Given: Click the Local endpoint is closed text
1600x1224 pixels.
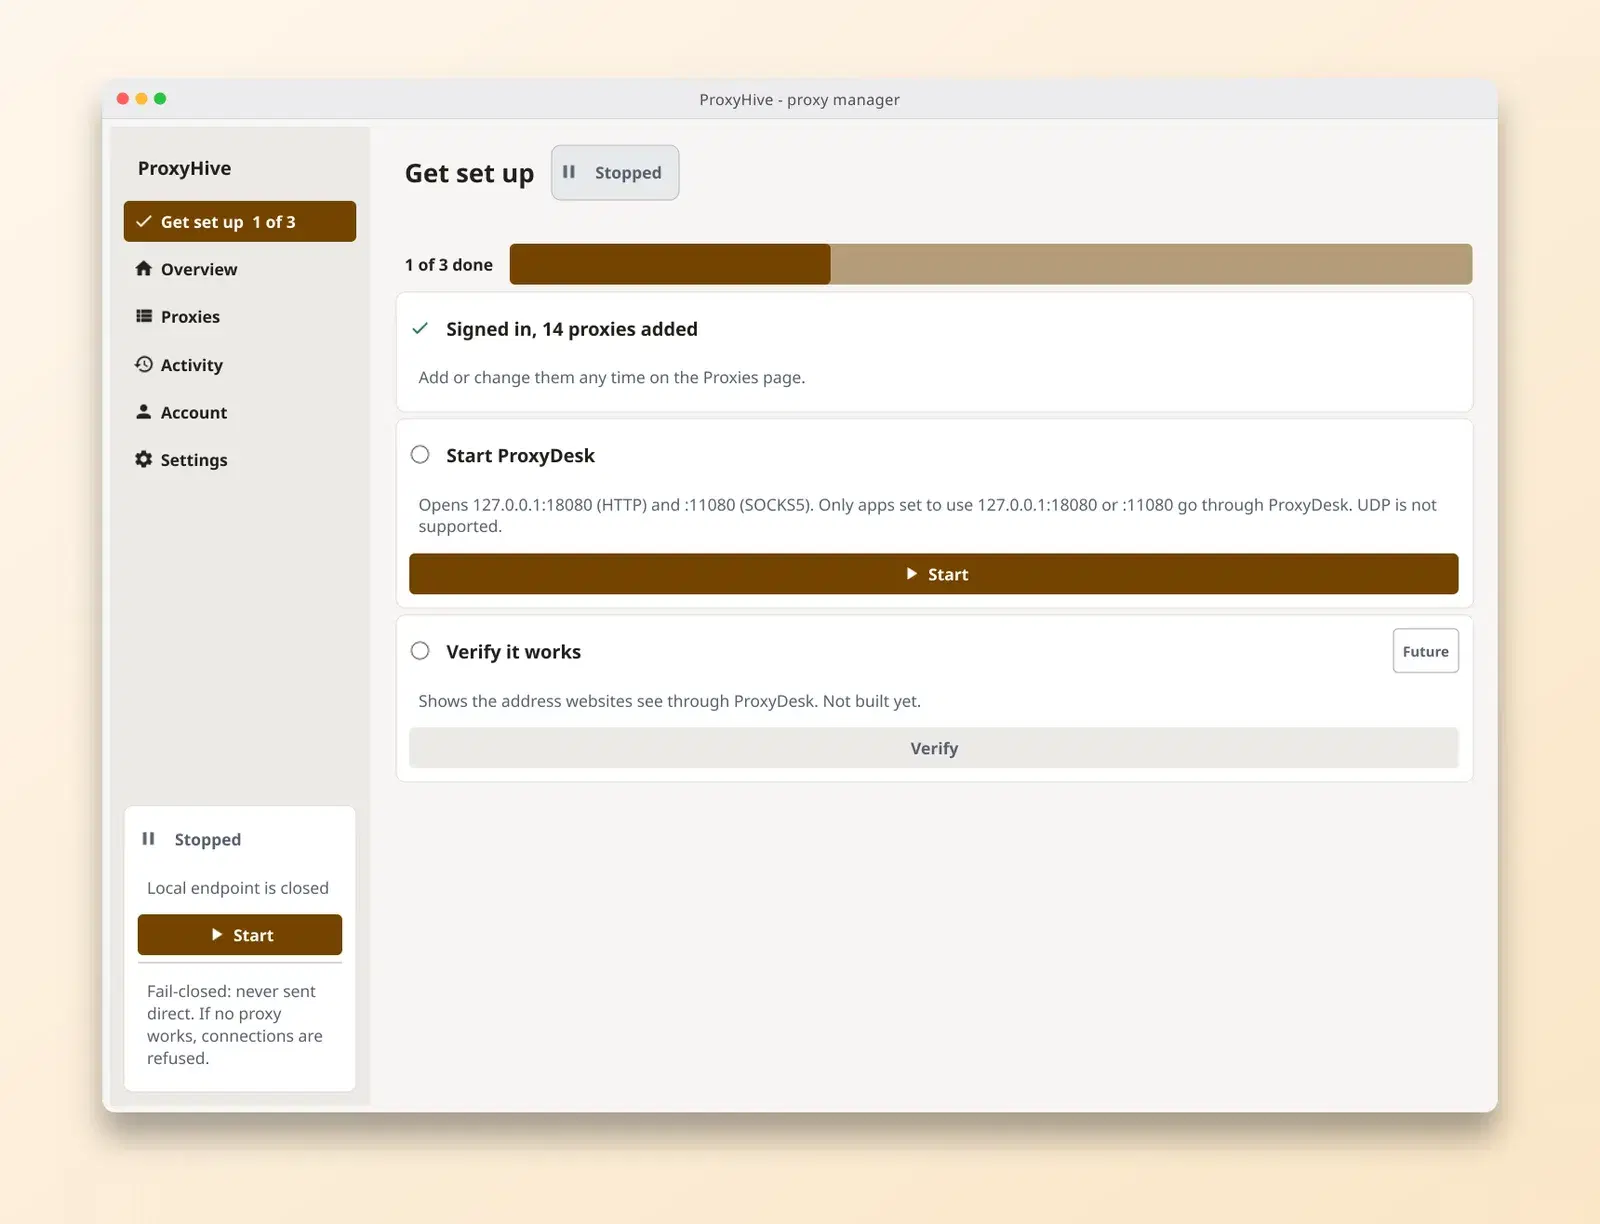Looking at the screenshot, I should point(238,888).
